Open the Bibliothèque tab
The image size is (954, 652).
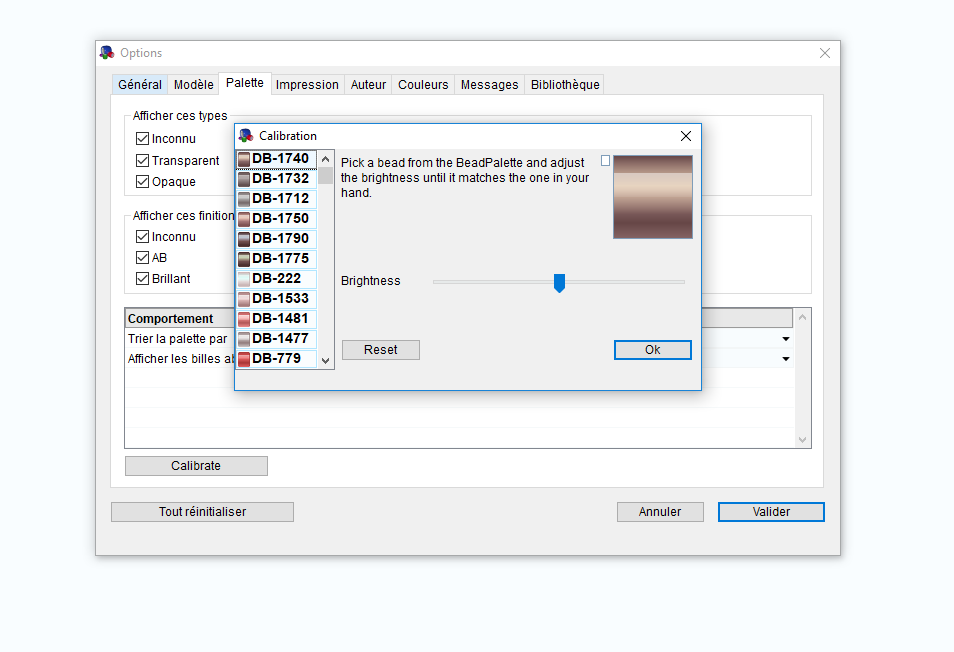point(565,85)
